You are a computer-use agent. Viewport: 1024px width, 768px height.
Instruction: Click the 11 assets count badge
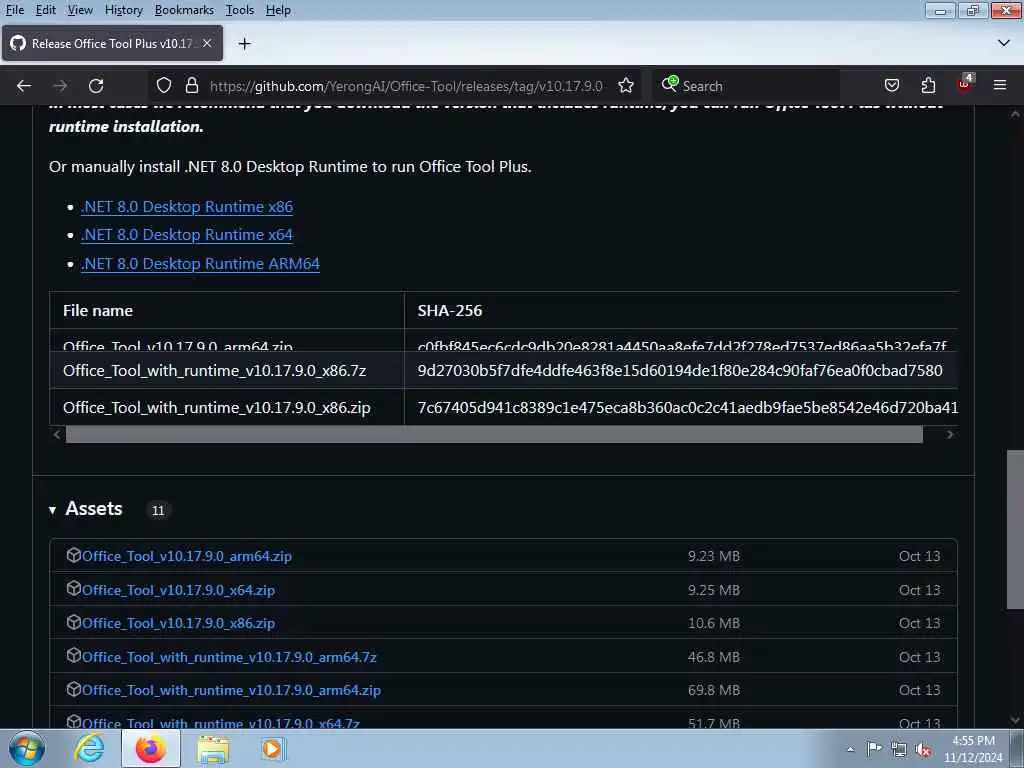pos(158,510)
